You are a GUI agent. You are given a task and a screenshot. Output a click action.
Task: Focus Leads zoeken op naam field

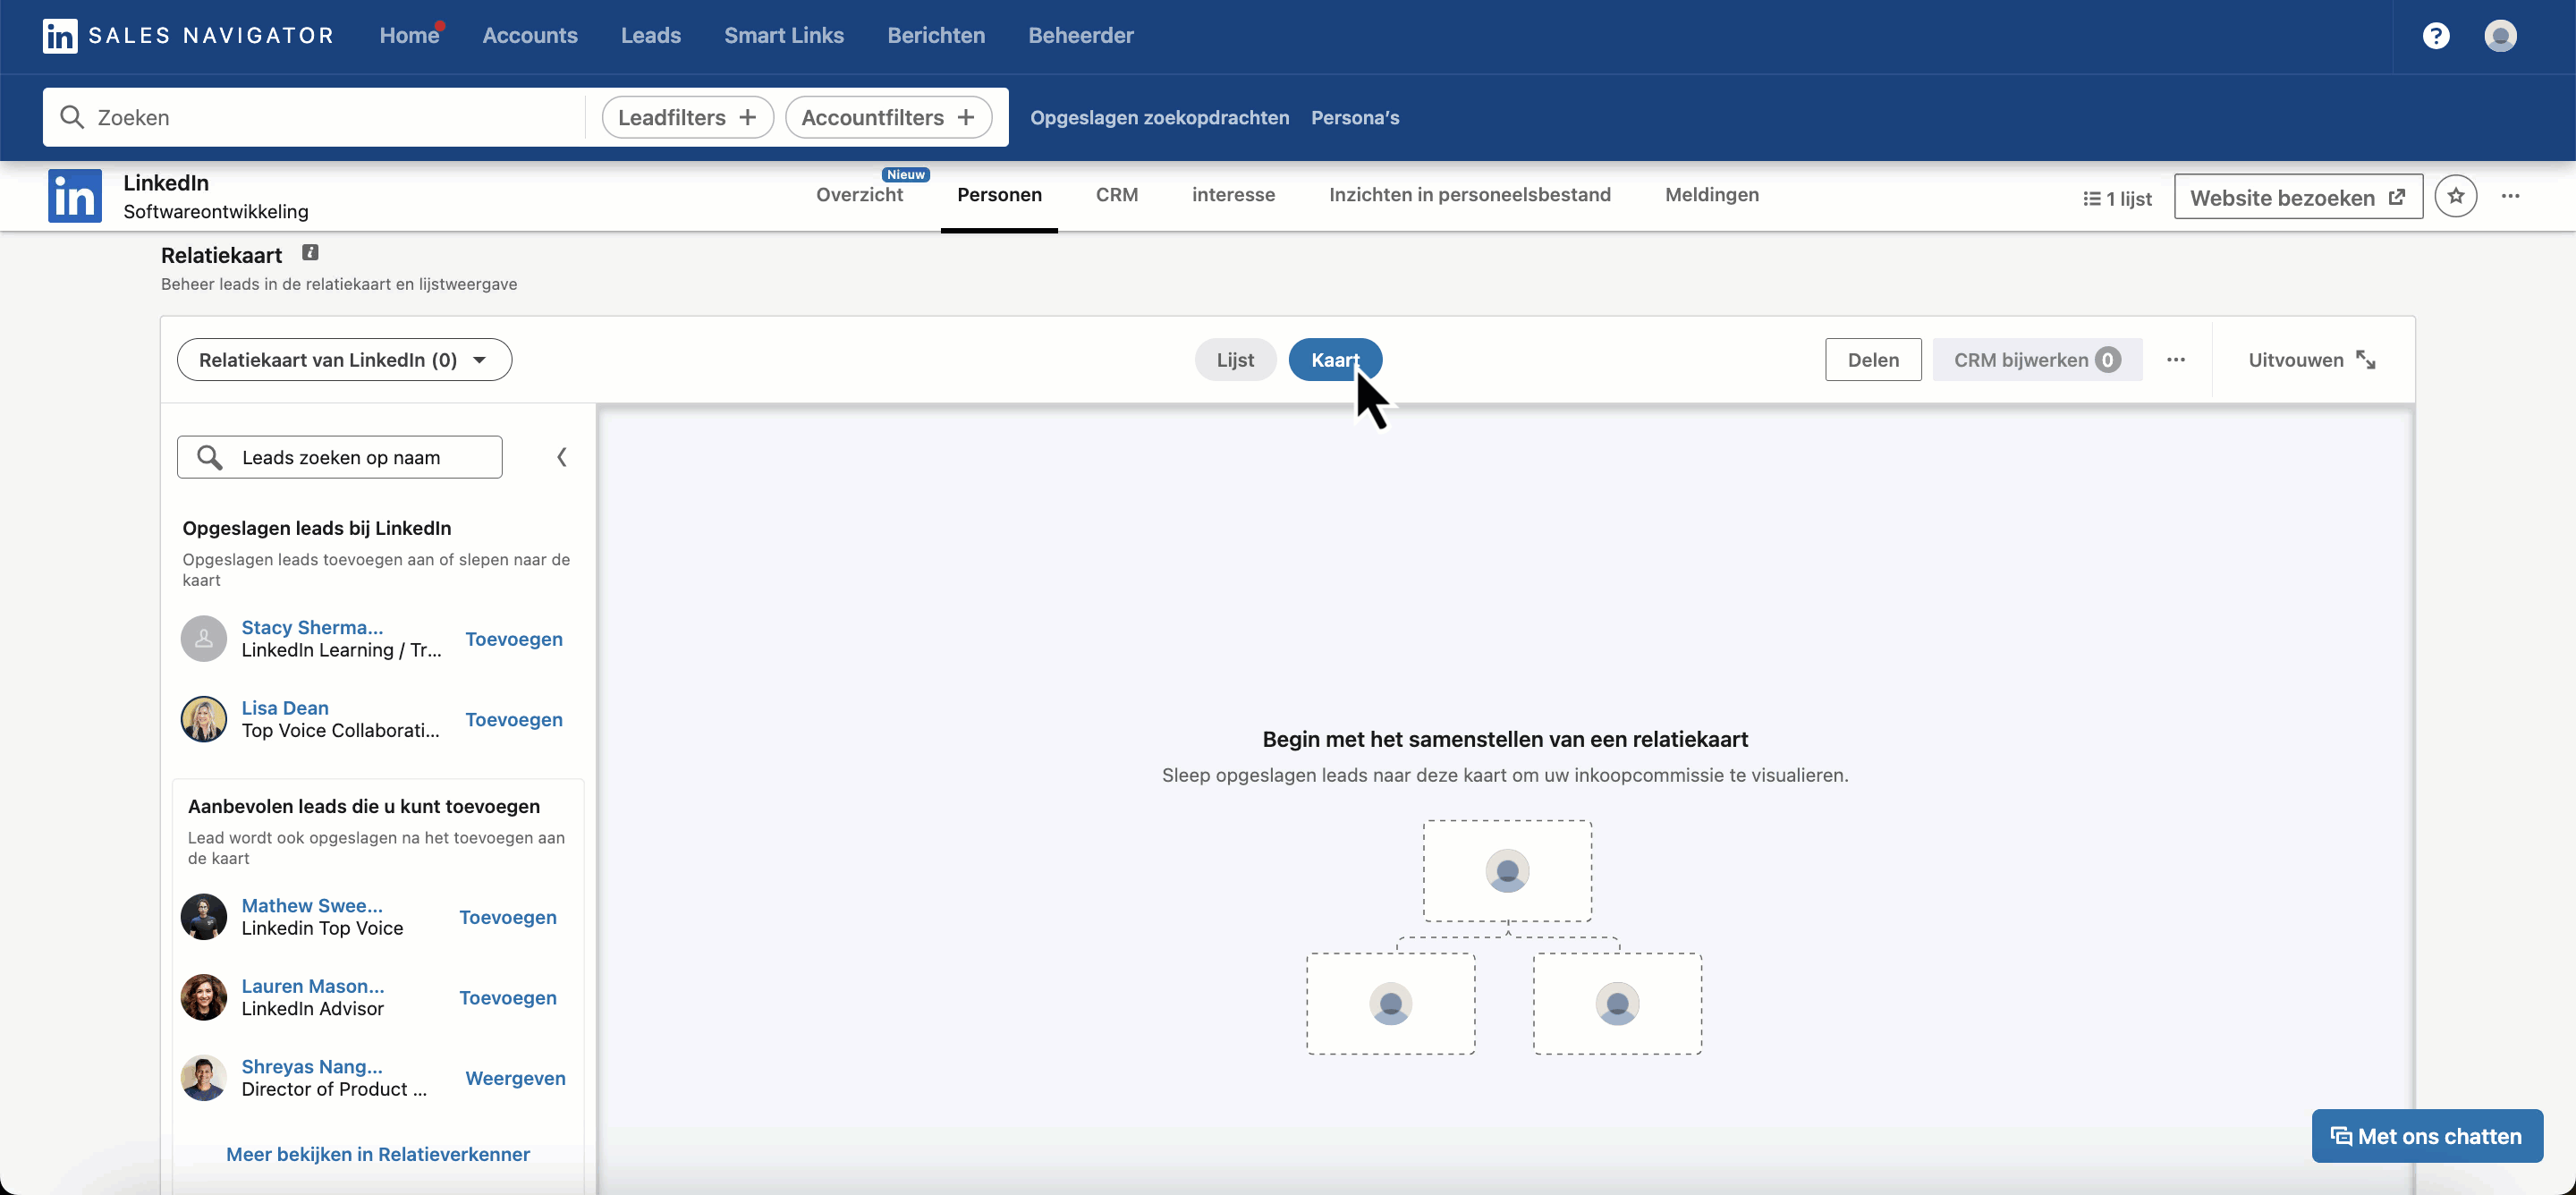click(x=340, y=457)
